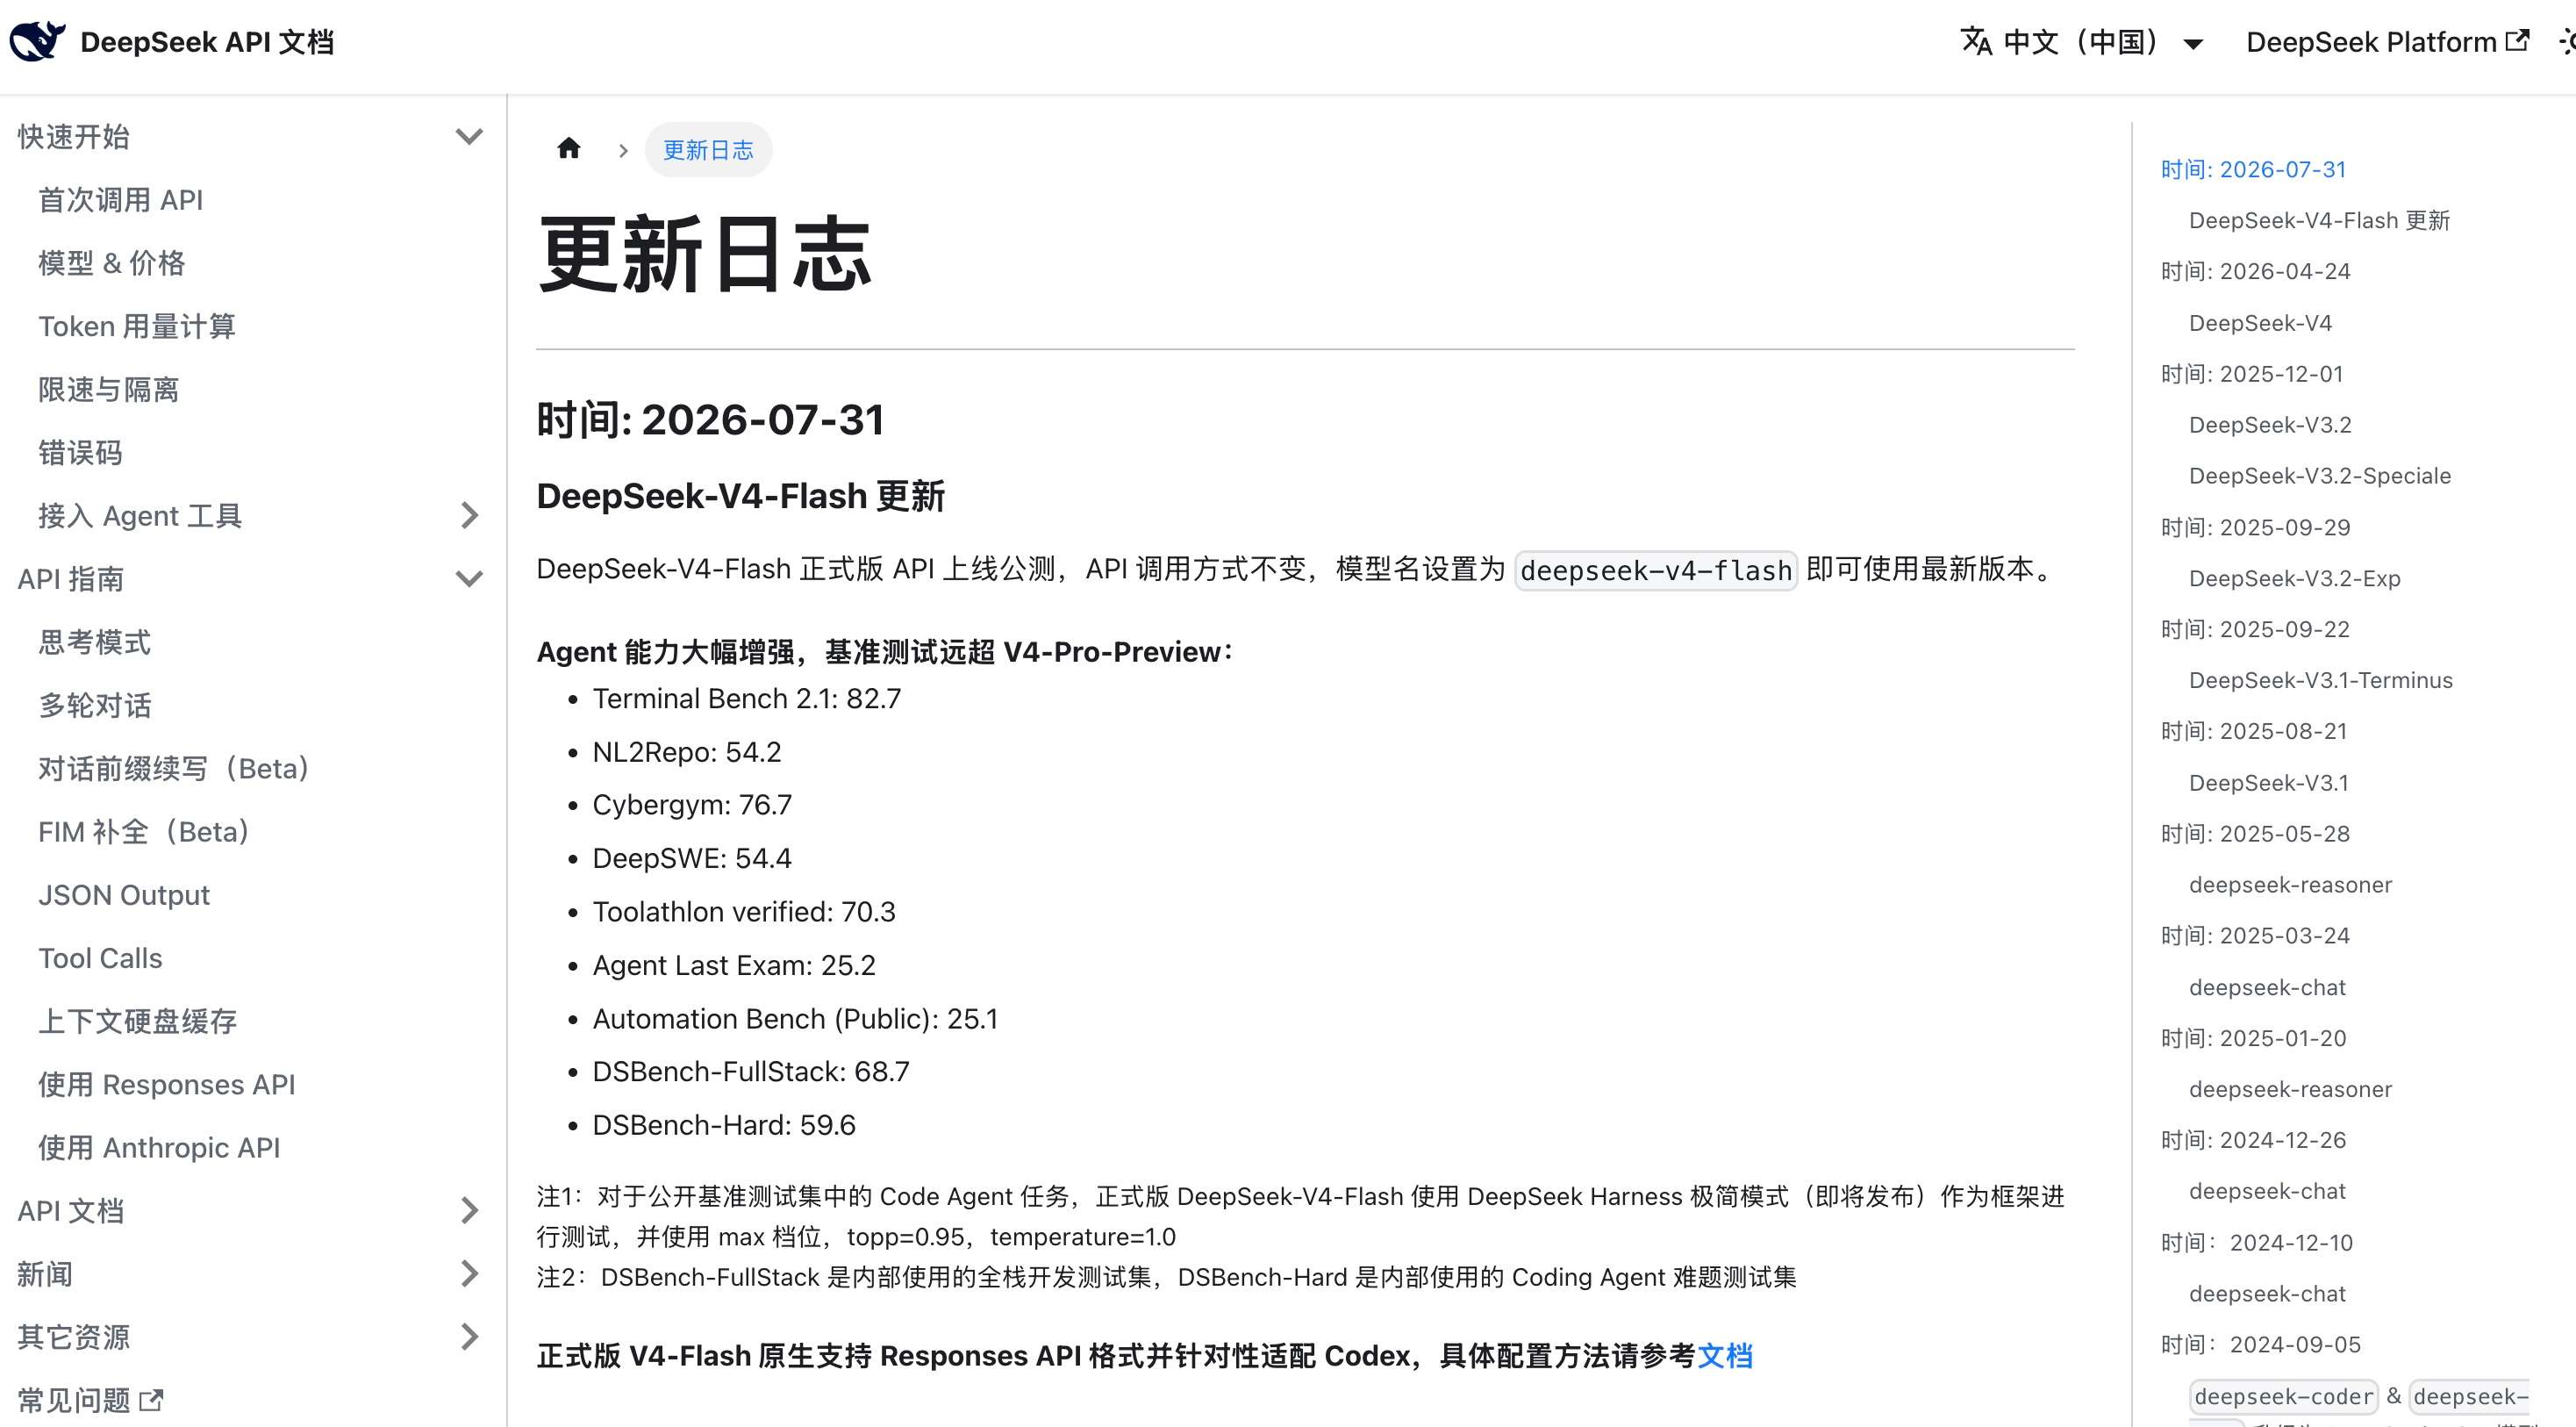This screenshot has height=1427, width=2576.
Task: Open 限速与隔离 page
Action: [109, 389]
